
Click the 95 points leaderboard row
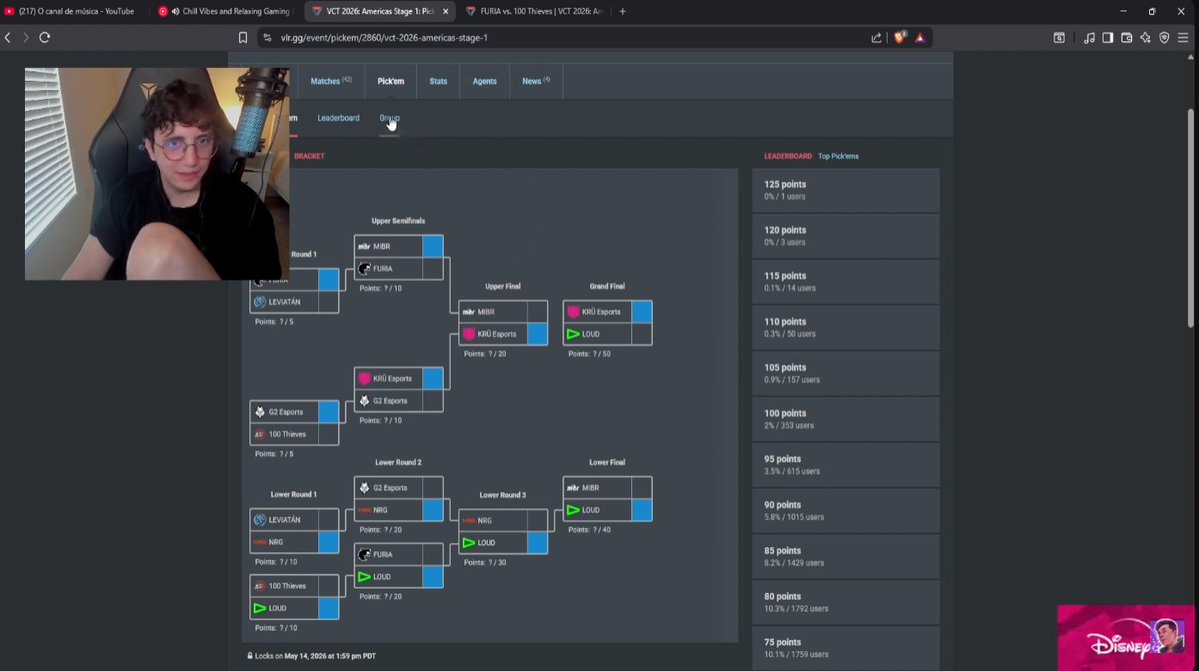tap(846, 465)
